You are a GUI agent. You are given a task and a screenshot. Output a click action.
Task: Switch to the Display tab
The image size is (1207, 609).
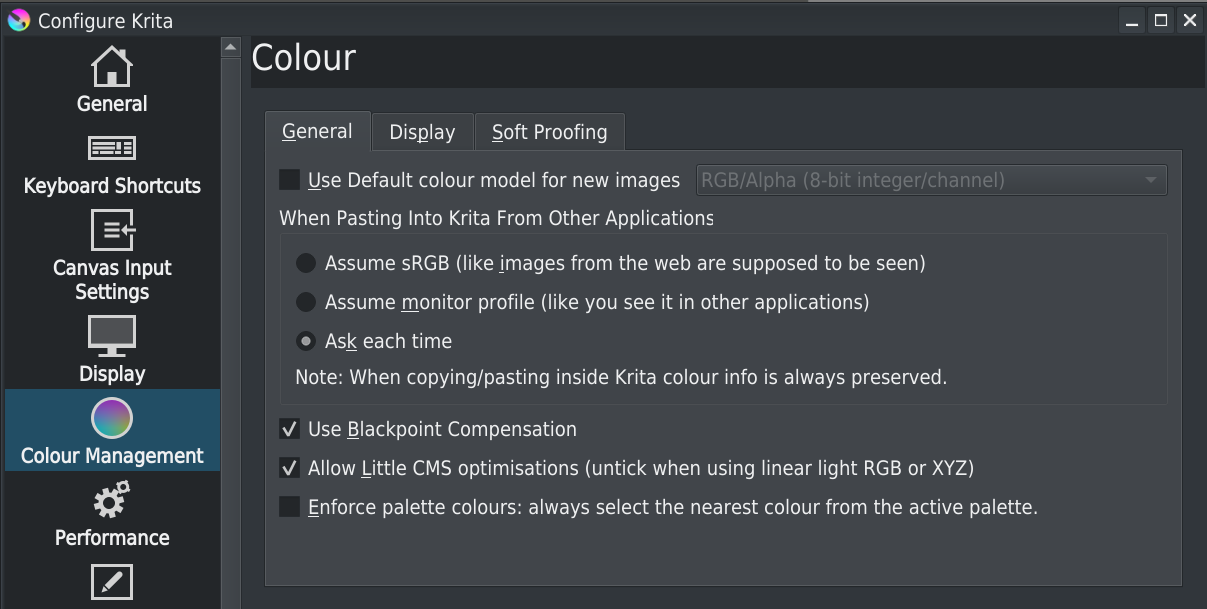pos(422,132)
